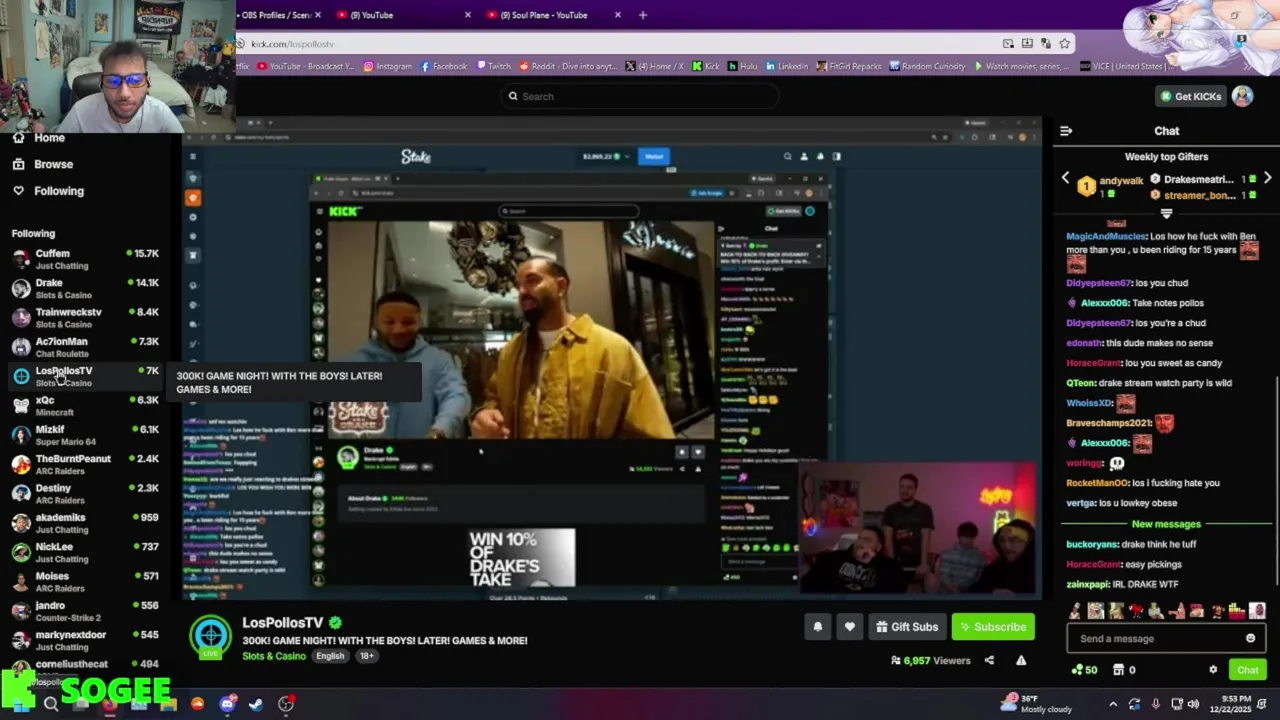Report stream with the warning triangle icon
The width and height of the screenshot is (1280, 720).
pos(1021,660)
